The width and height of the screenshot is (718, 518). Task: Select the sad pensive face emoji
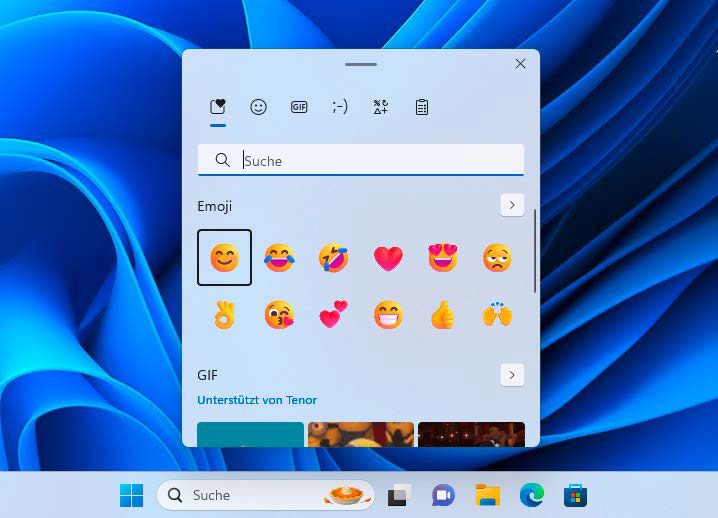pos(497,257)
